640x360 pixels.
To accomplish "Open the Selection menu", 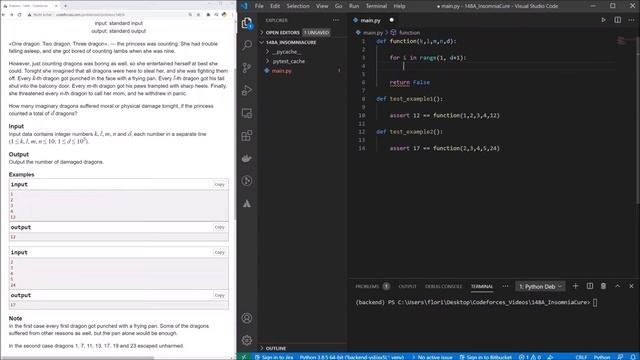I will pyautogui.click(x=298, y=6).
